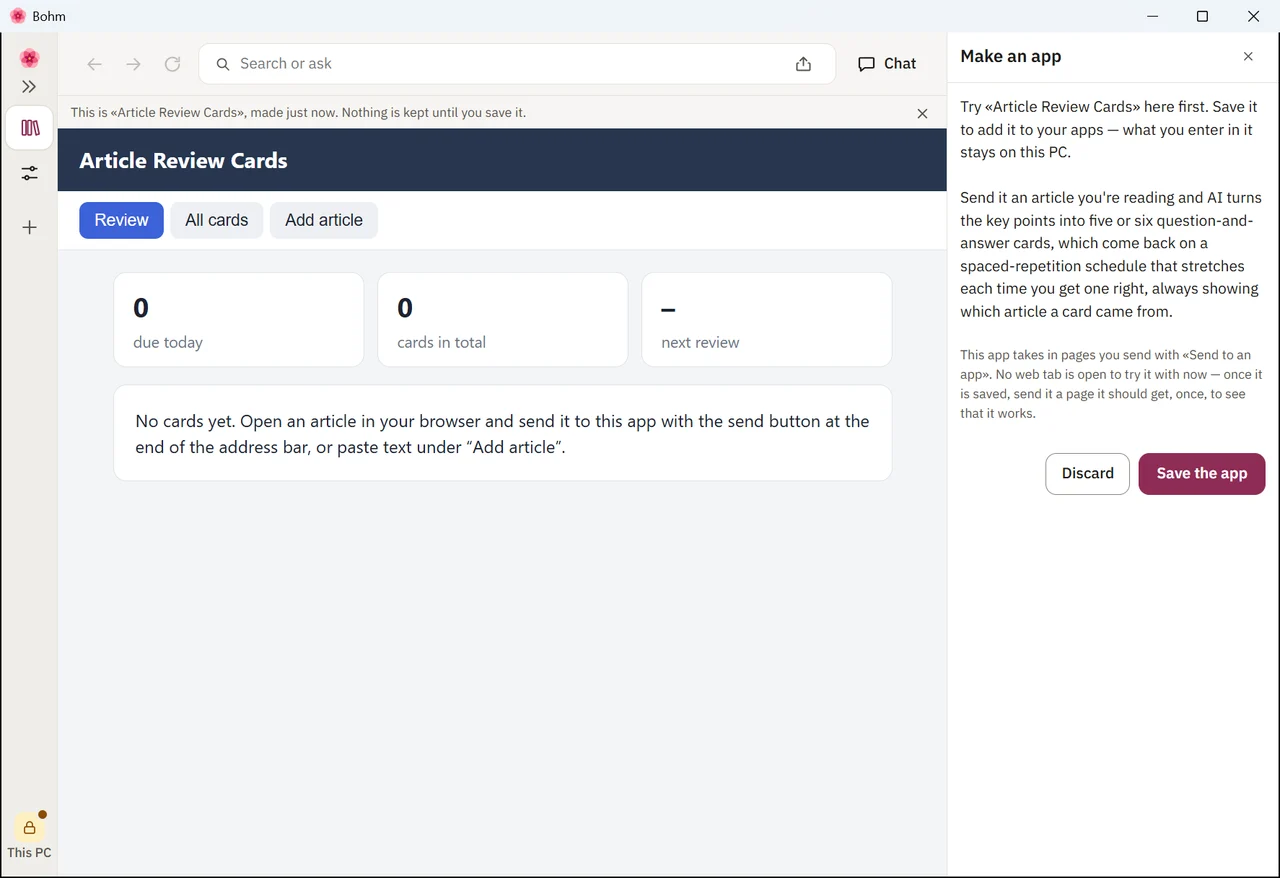Click the Discard button
This screenshot has height=878, width=1280.
(x=1087, y=474)
